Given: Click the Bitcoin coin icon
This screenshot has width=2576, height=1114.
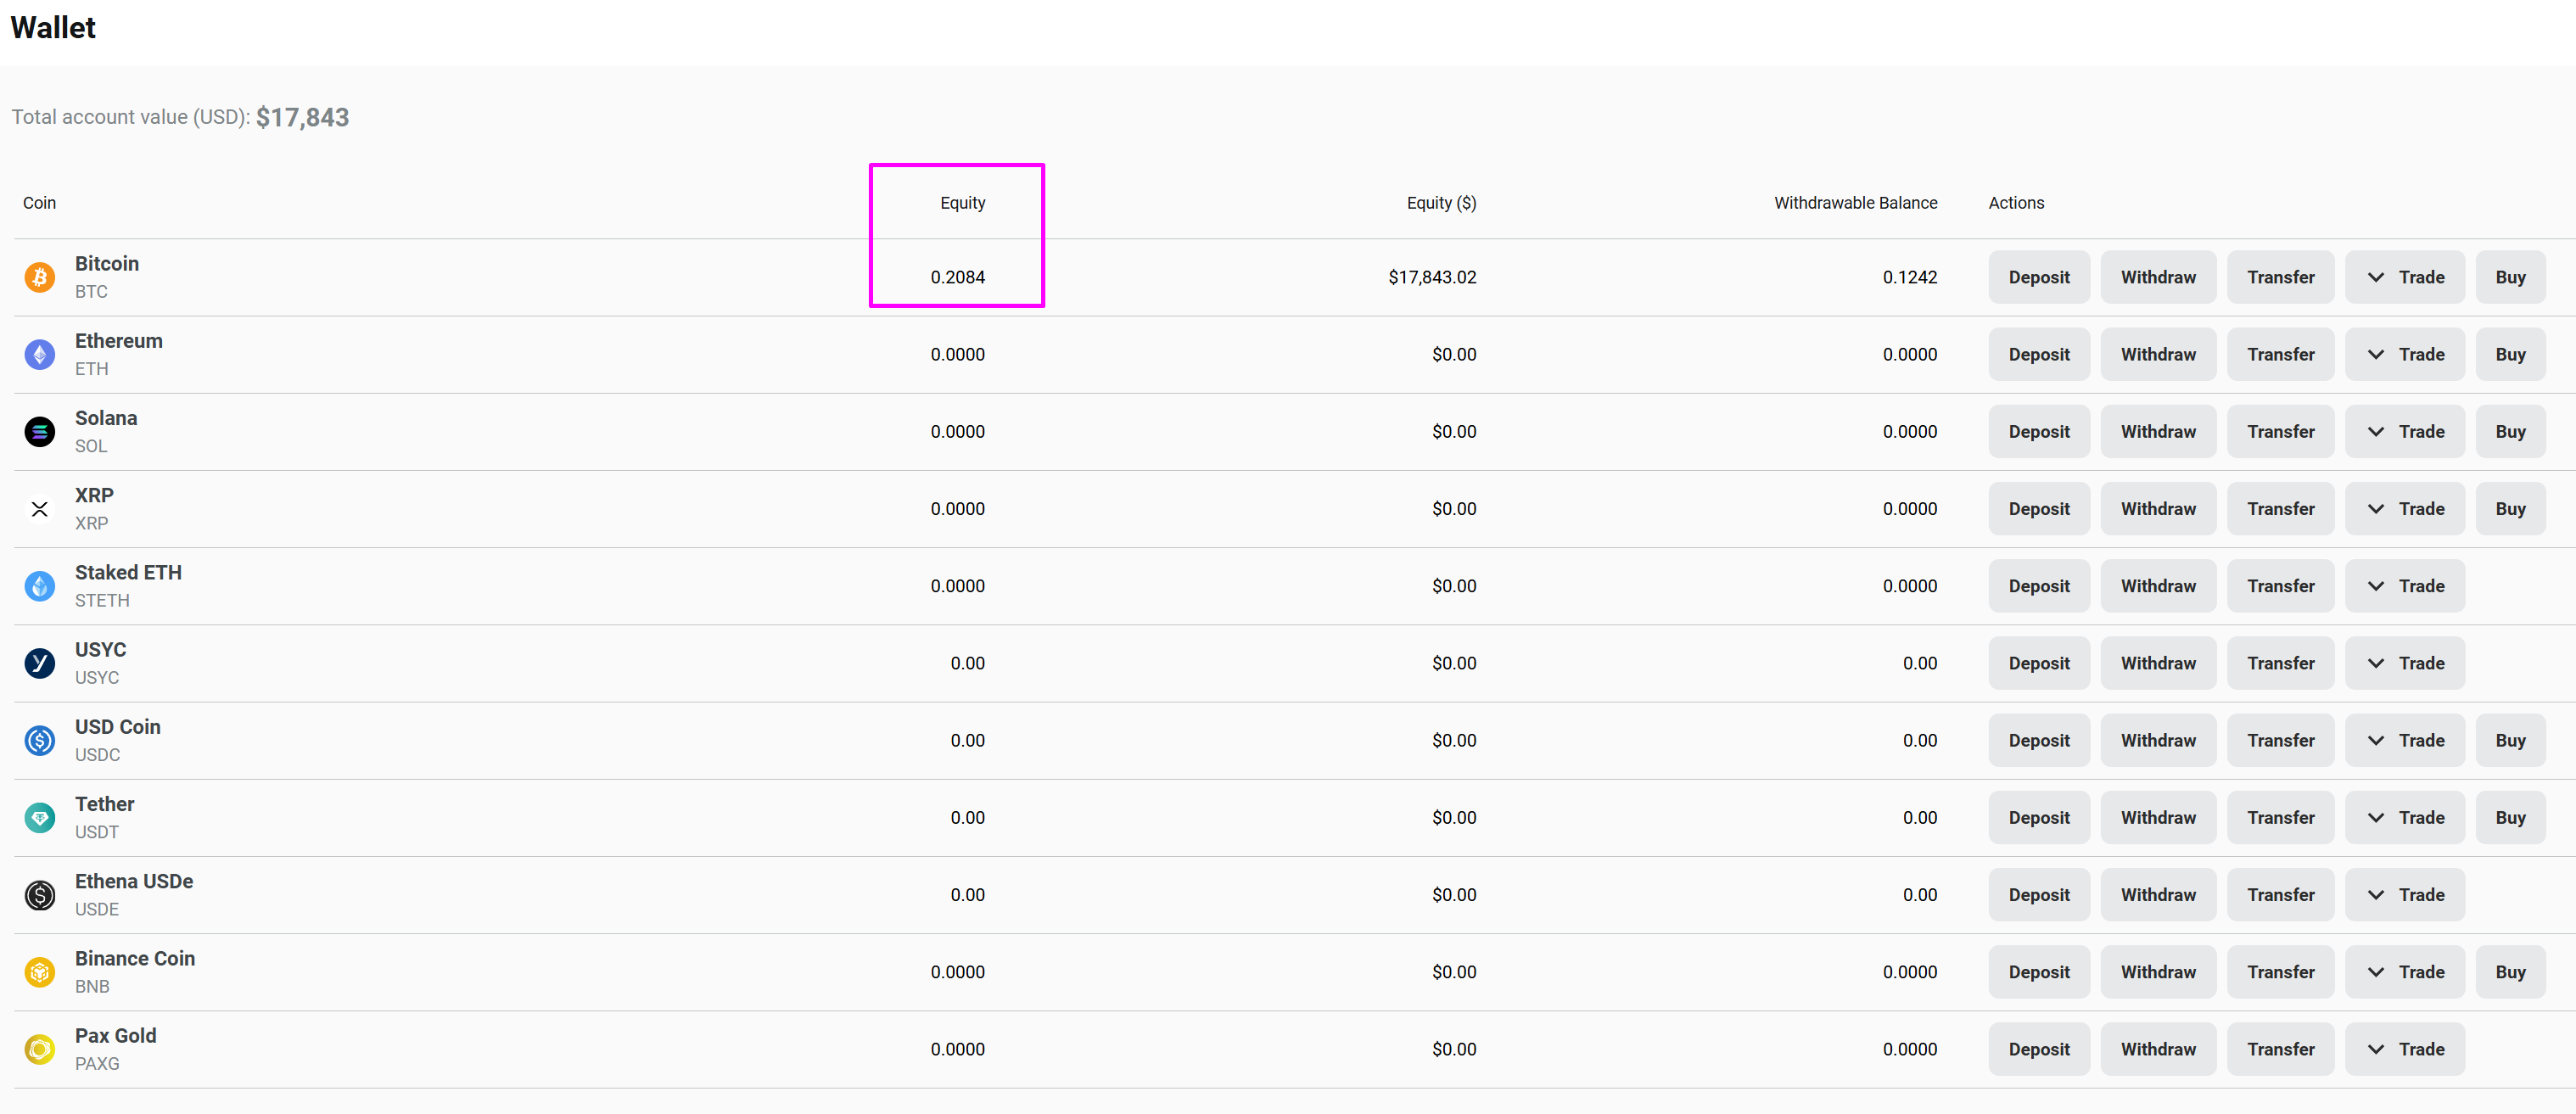Looking at the screenshot, I should pyautogui.click(x=40, y=277).
